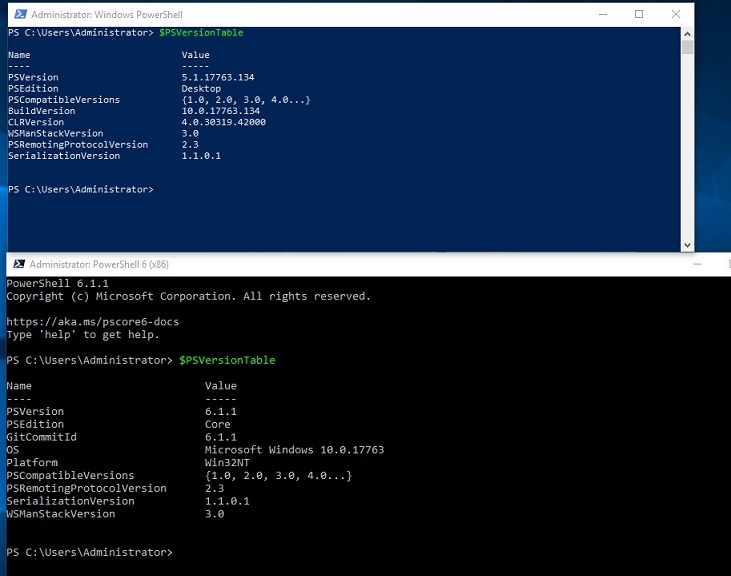The image size is (731, 576).
Task: Click 'Name' column header in Windows PowerShell window
Action: [x=19, y=55]
